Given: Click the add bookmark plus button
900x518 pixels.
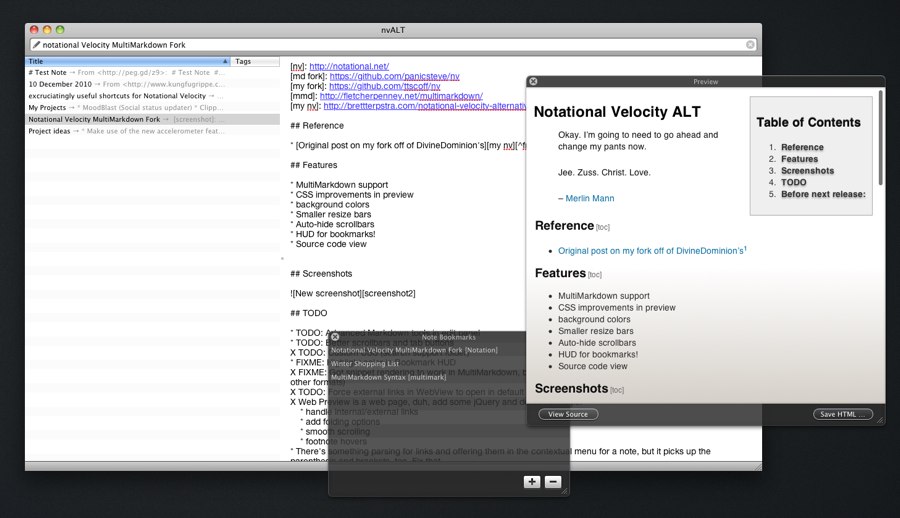Looking at the screenshot, I should click(x=532, y=482).
